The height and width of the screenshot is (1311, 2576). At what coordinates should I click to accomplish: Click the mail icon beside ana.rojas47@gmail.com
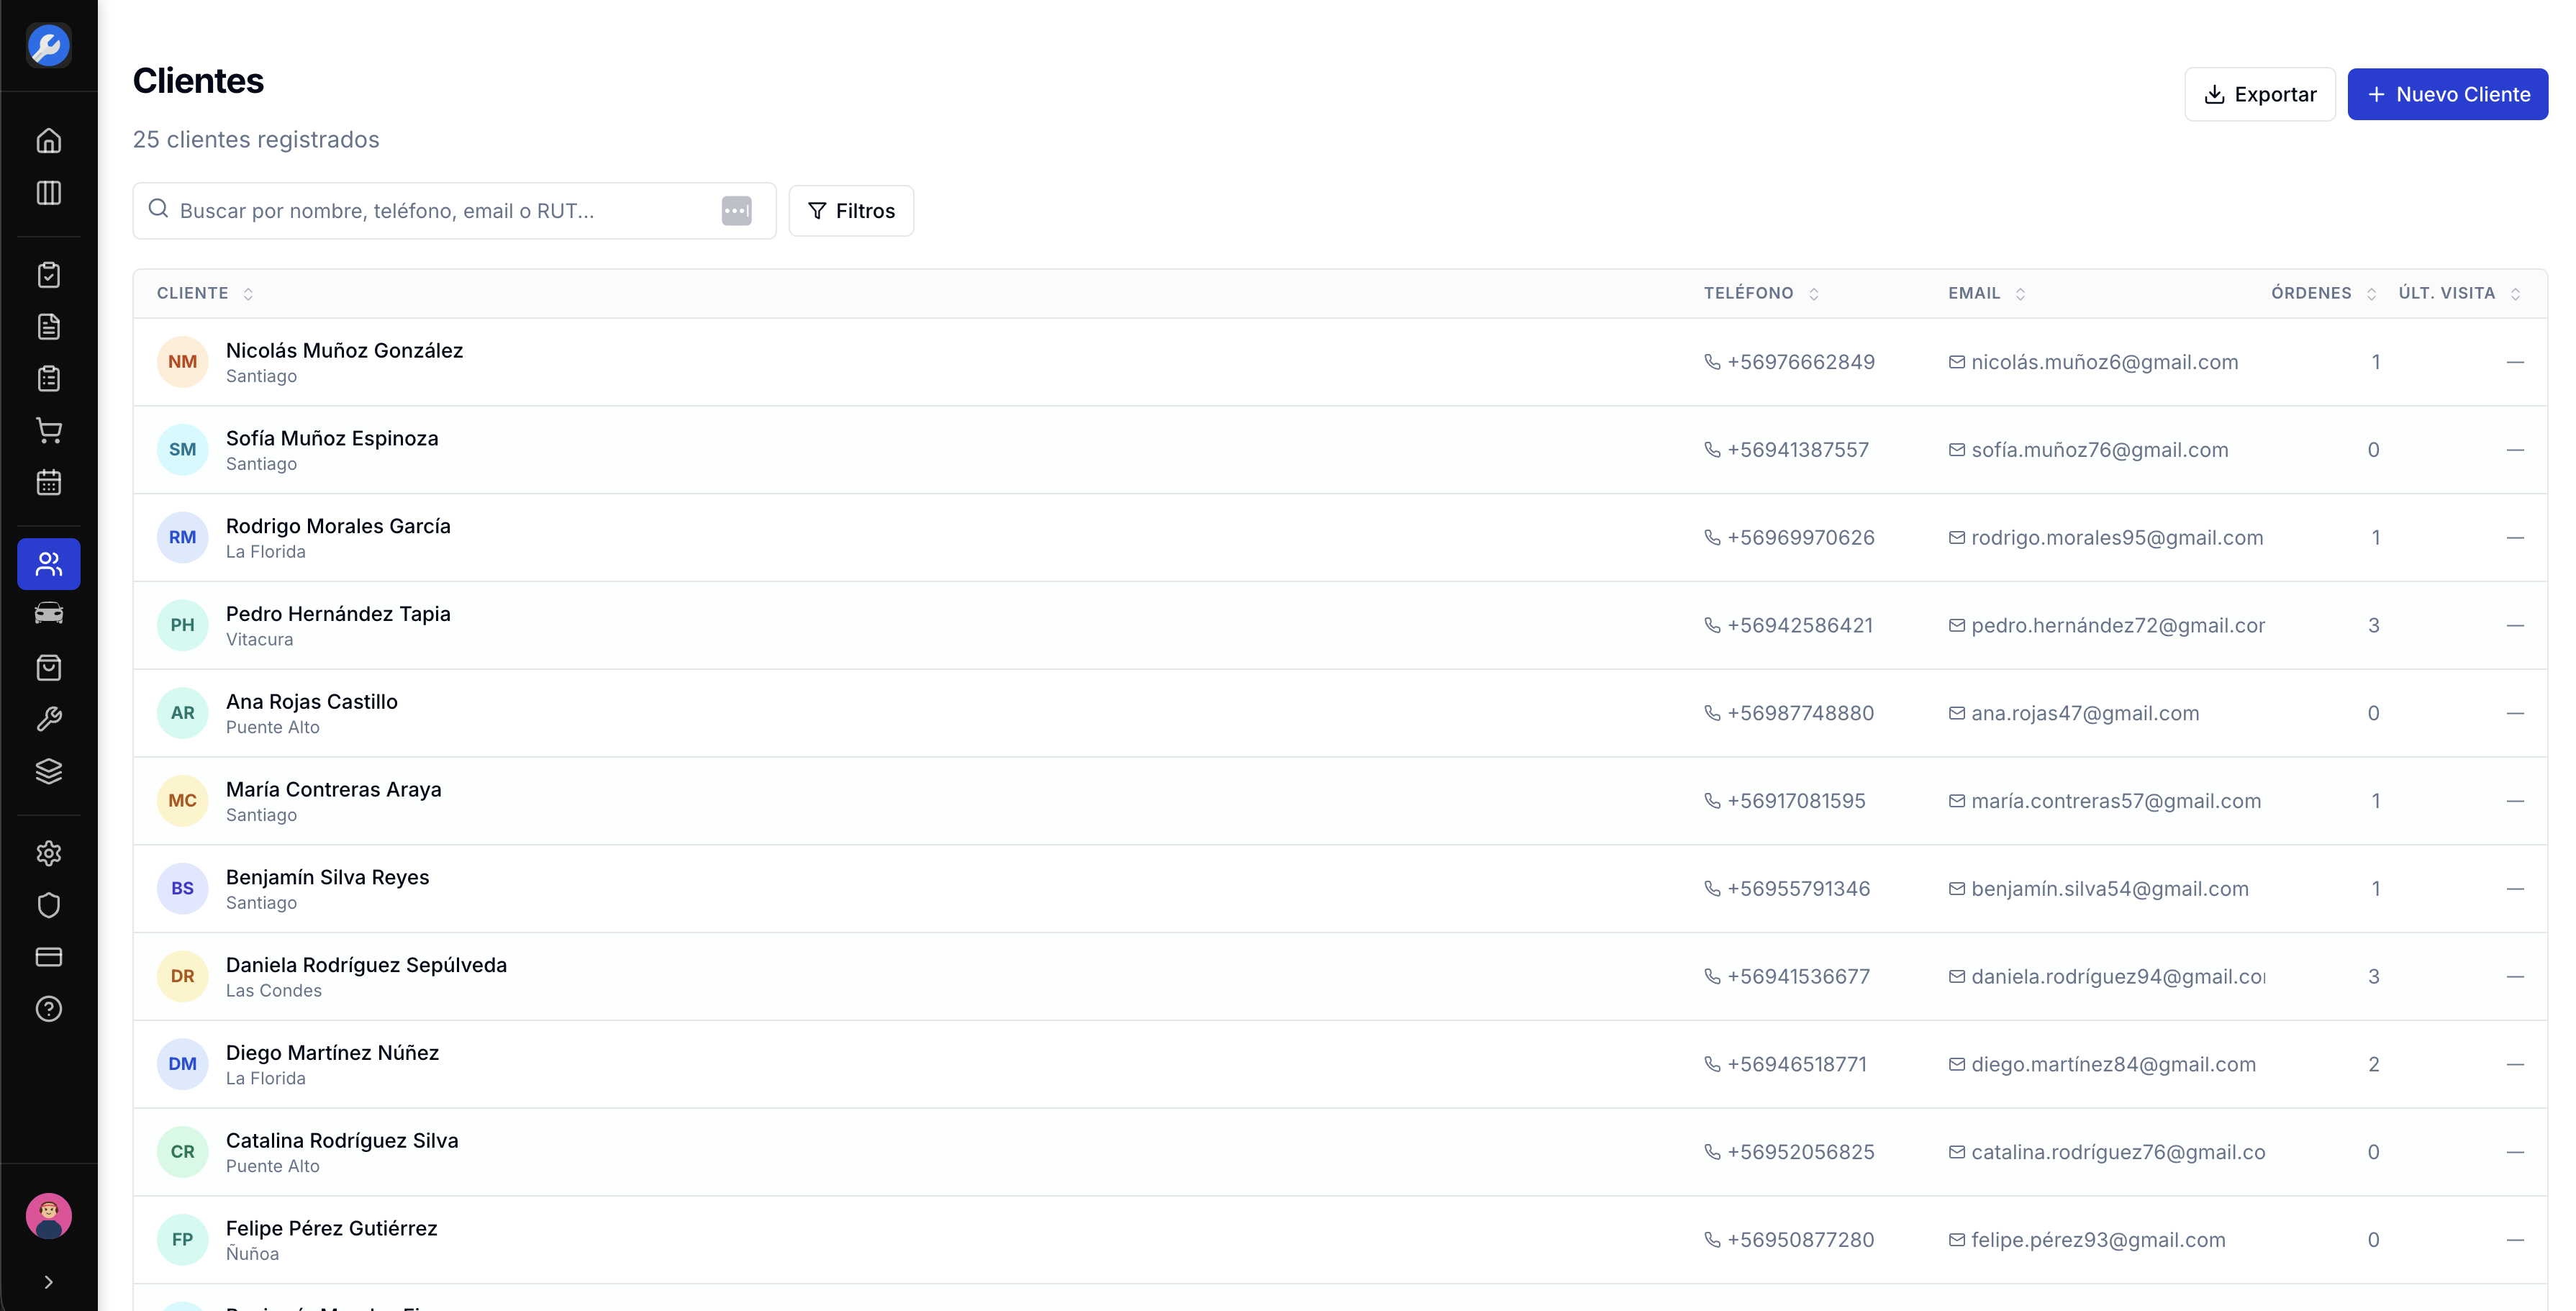[x=1956, y=713]
